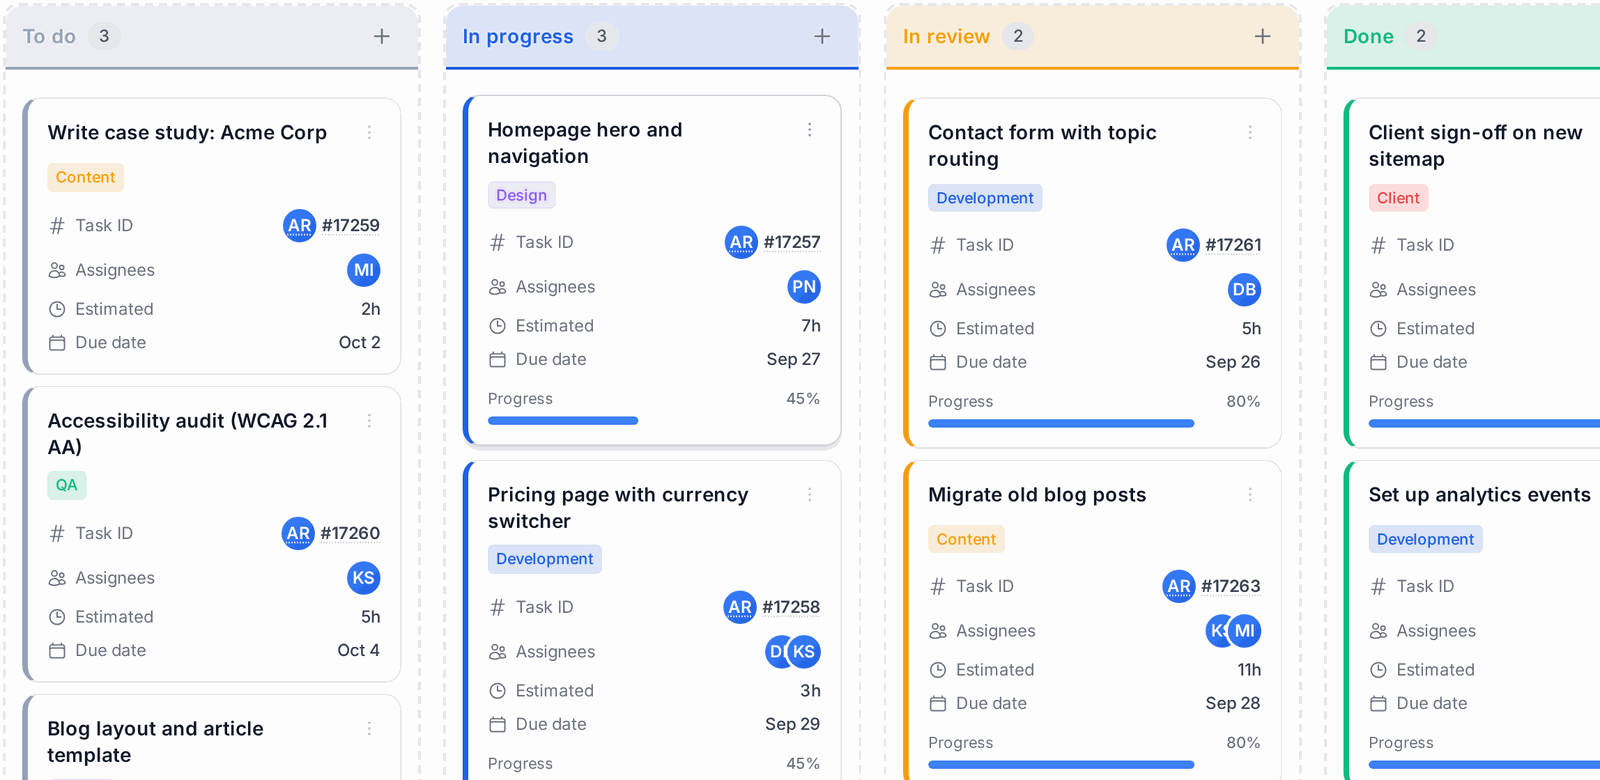Image resolution: width=1600 pixels, height=780 pixels.
Task: Click task ID #17257
Action: point(792,243)
